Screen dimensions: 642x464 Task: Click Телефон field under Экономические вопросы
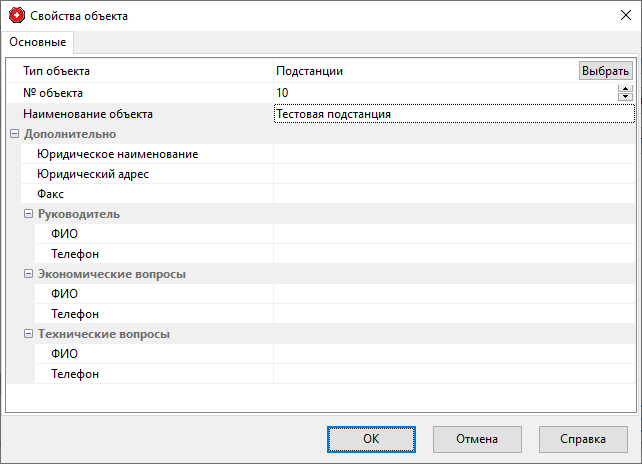(453, 314)
